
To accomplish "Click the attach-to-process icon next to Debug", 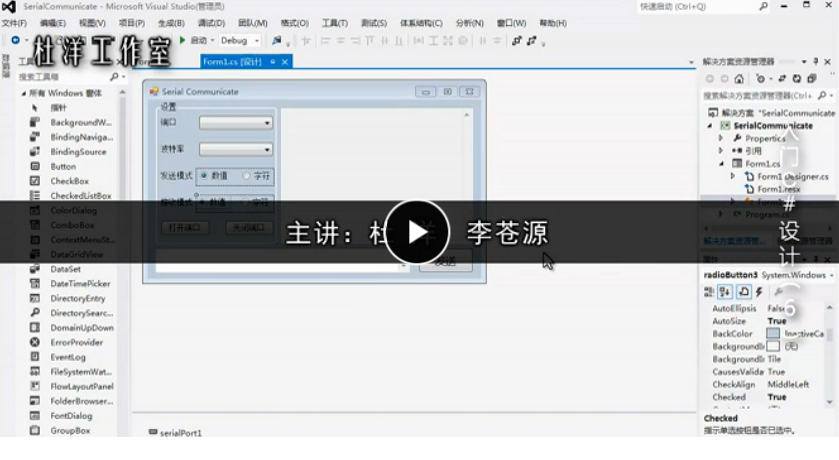I will 277,41.
